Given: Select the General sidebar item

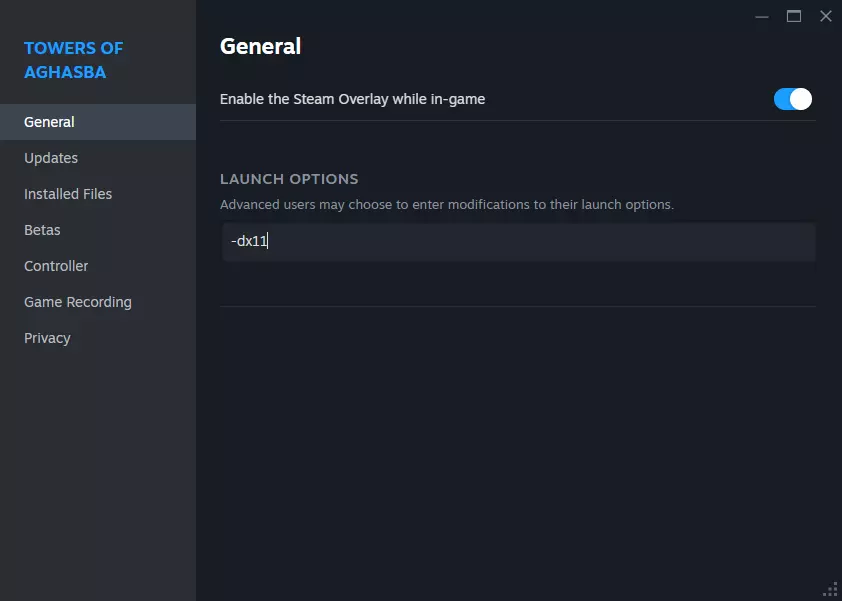Looking at the screenshot, I should point(49,122).
